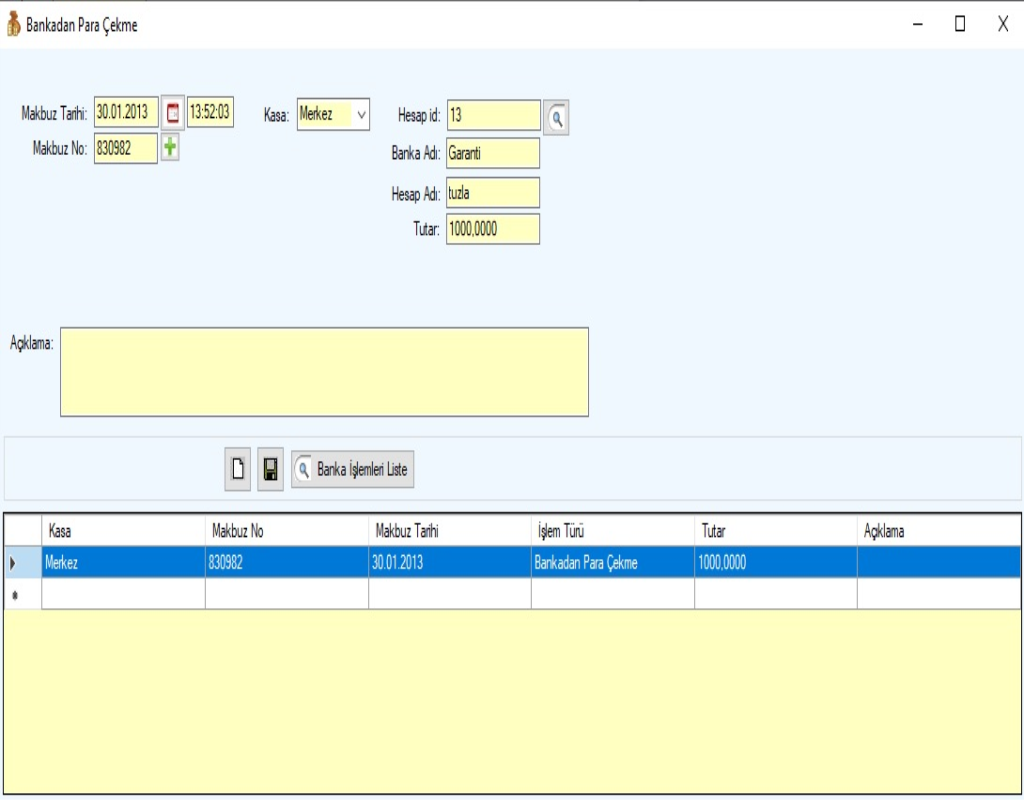The image size is (1024, 800).
Task: Click the time field showing 13:52:03
Action: pos(210,112)
